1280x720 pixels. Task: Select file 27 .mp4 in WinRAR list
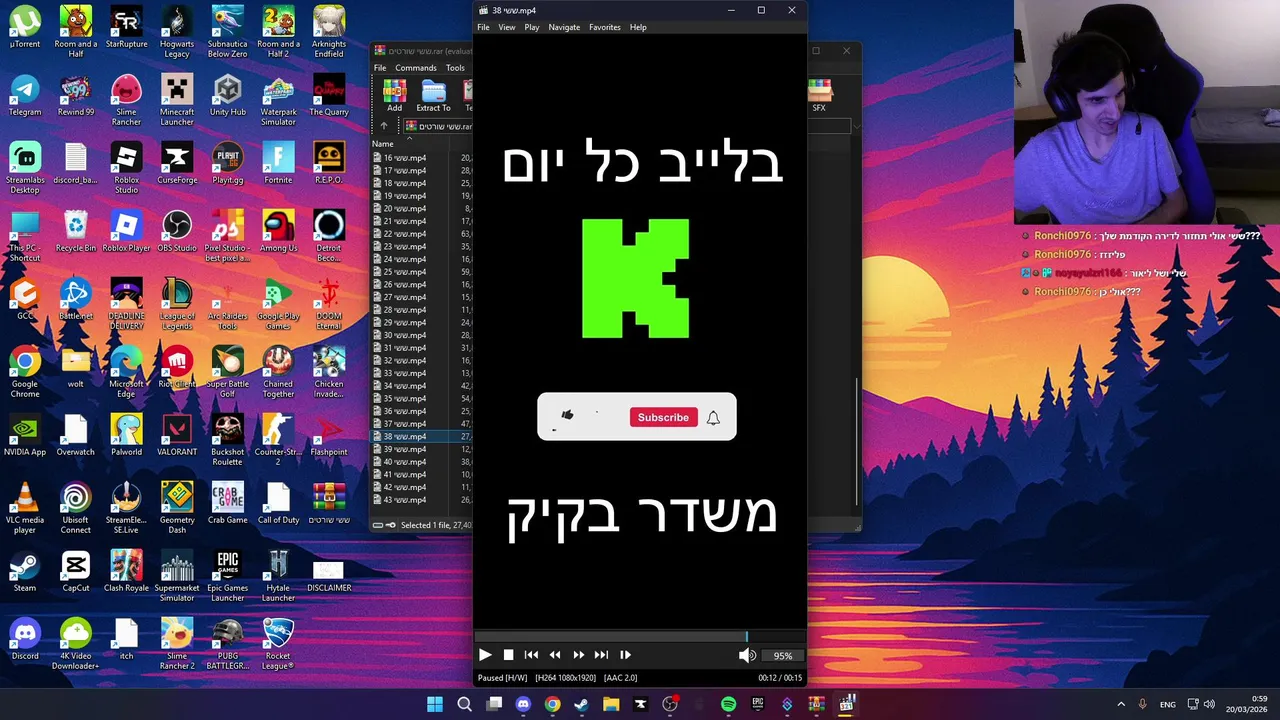point(405,297)
